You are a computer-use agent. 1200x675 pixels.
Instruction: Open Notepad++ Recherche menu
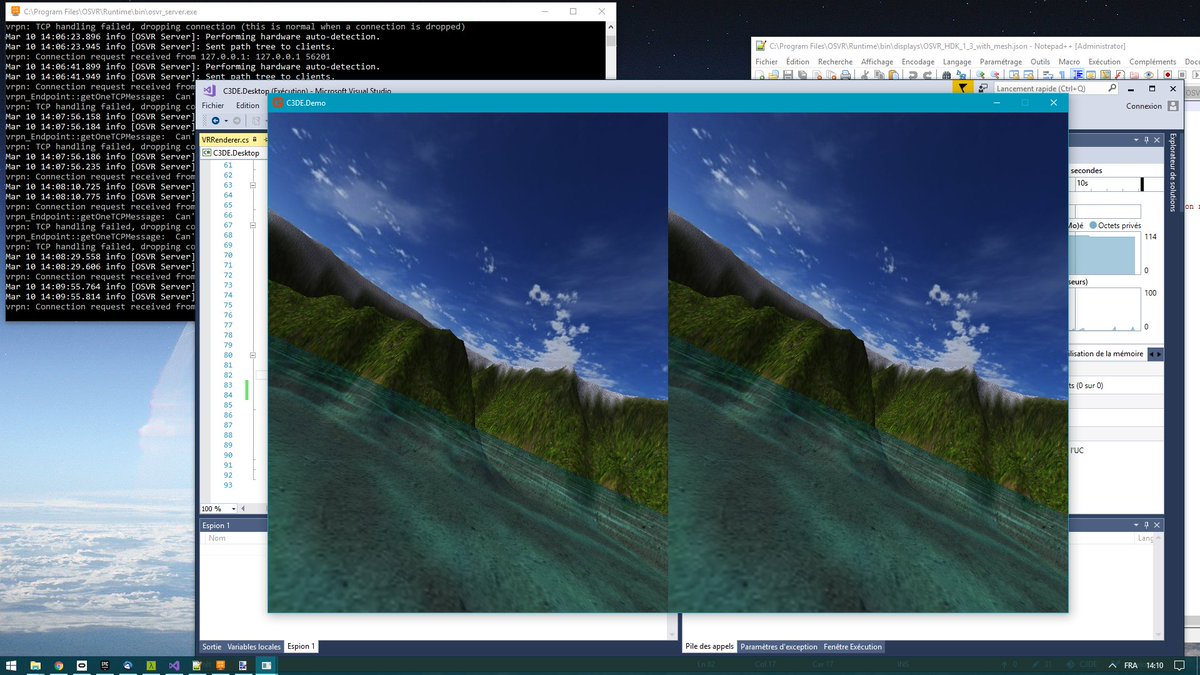[x=835, y=62]
